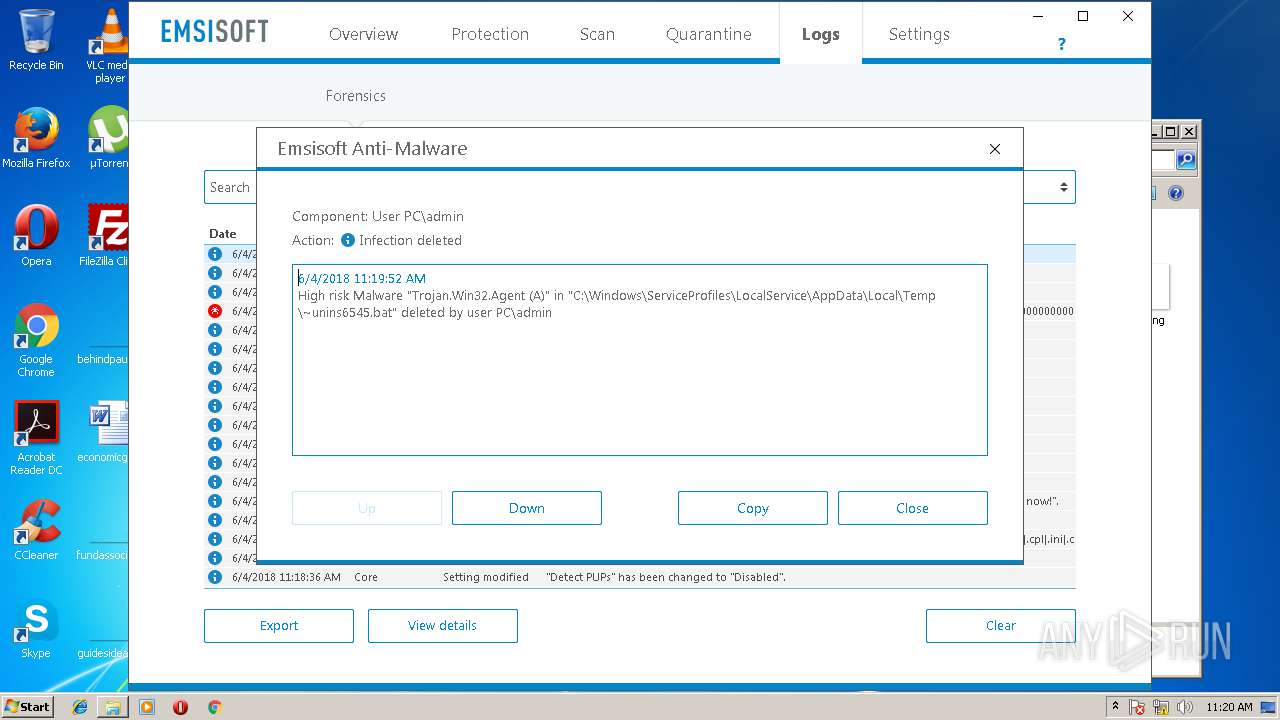This screenshot has height=720, width=1280.
Task: Select the Logs tab
Action: click(820, 34)
